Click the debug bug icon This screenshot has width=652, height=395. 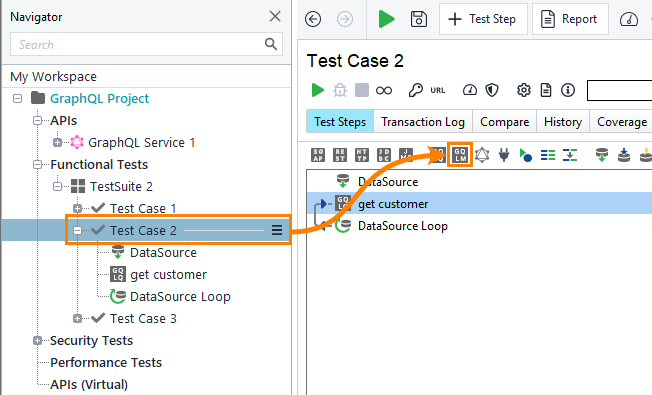tap(340, 90)
